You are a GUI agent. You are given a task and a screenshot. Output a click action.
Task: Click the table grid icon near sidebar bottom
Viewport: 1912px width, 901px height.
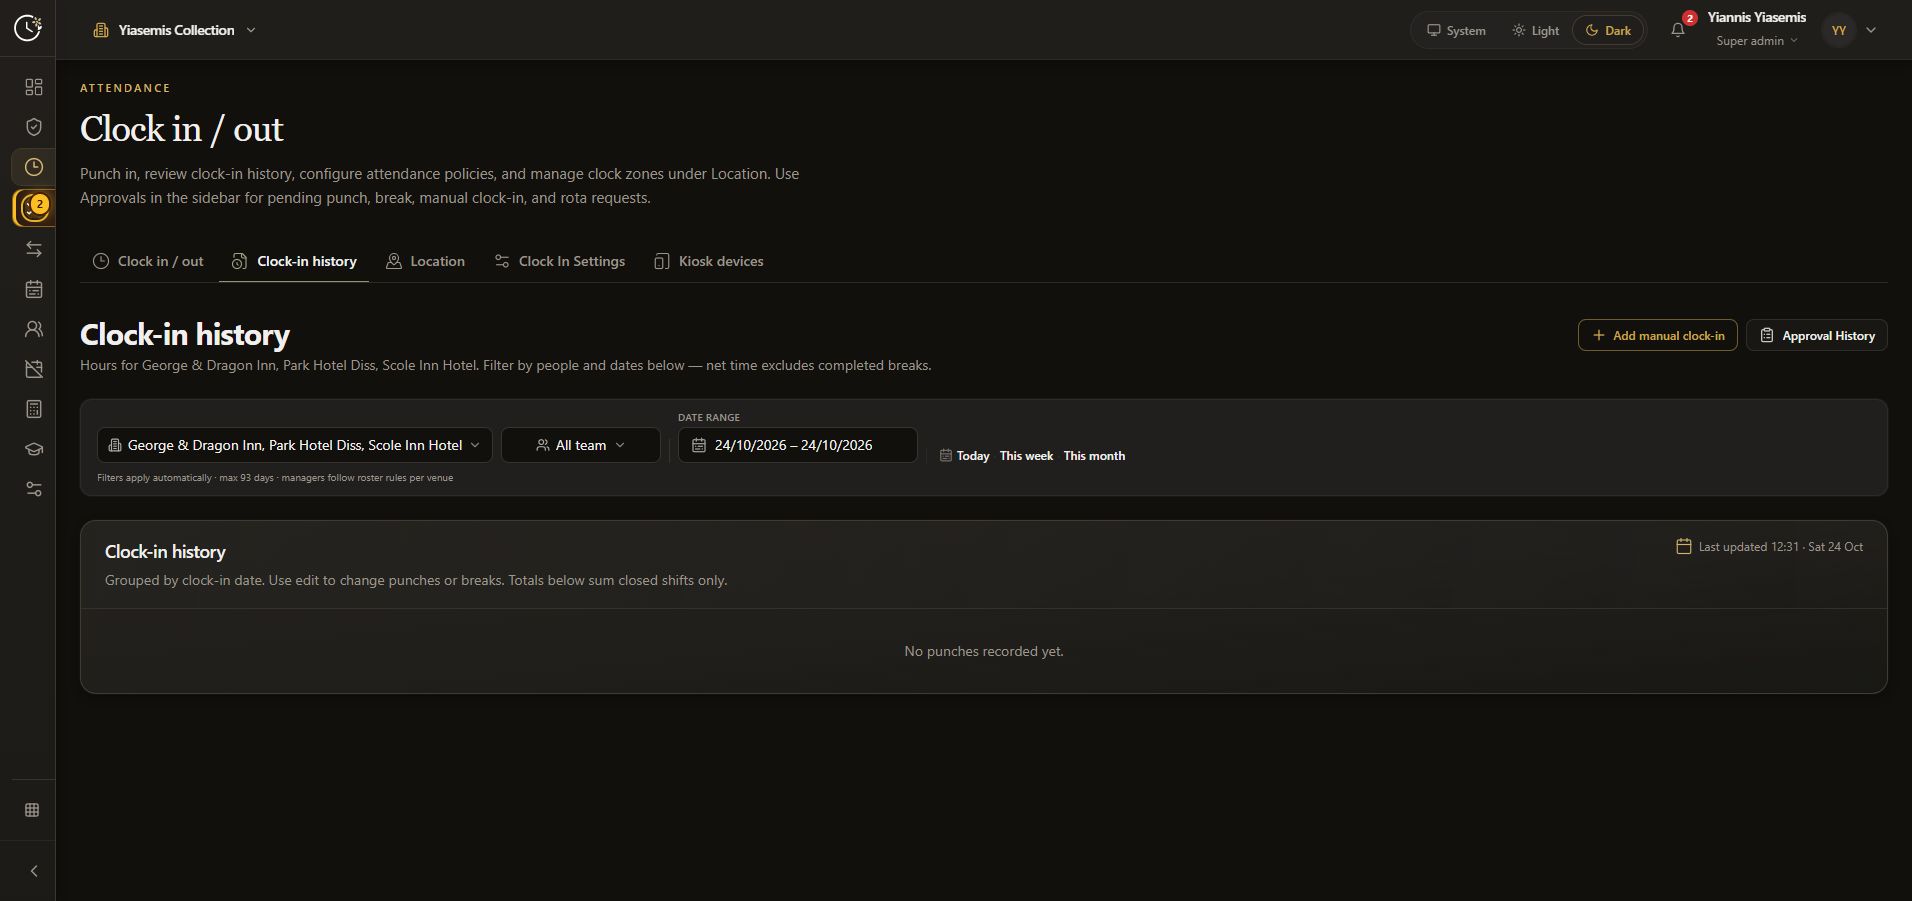tap(32, 810)
